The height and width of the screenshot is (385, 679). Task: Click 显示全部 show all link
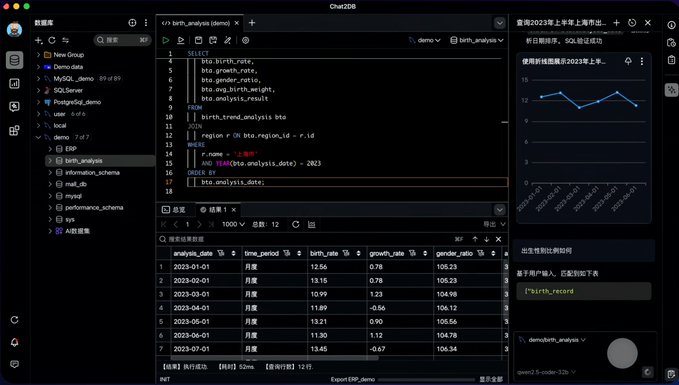pyautogui.click(x=491, y=379)
